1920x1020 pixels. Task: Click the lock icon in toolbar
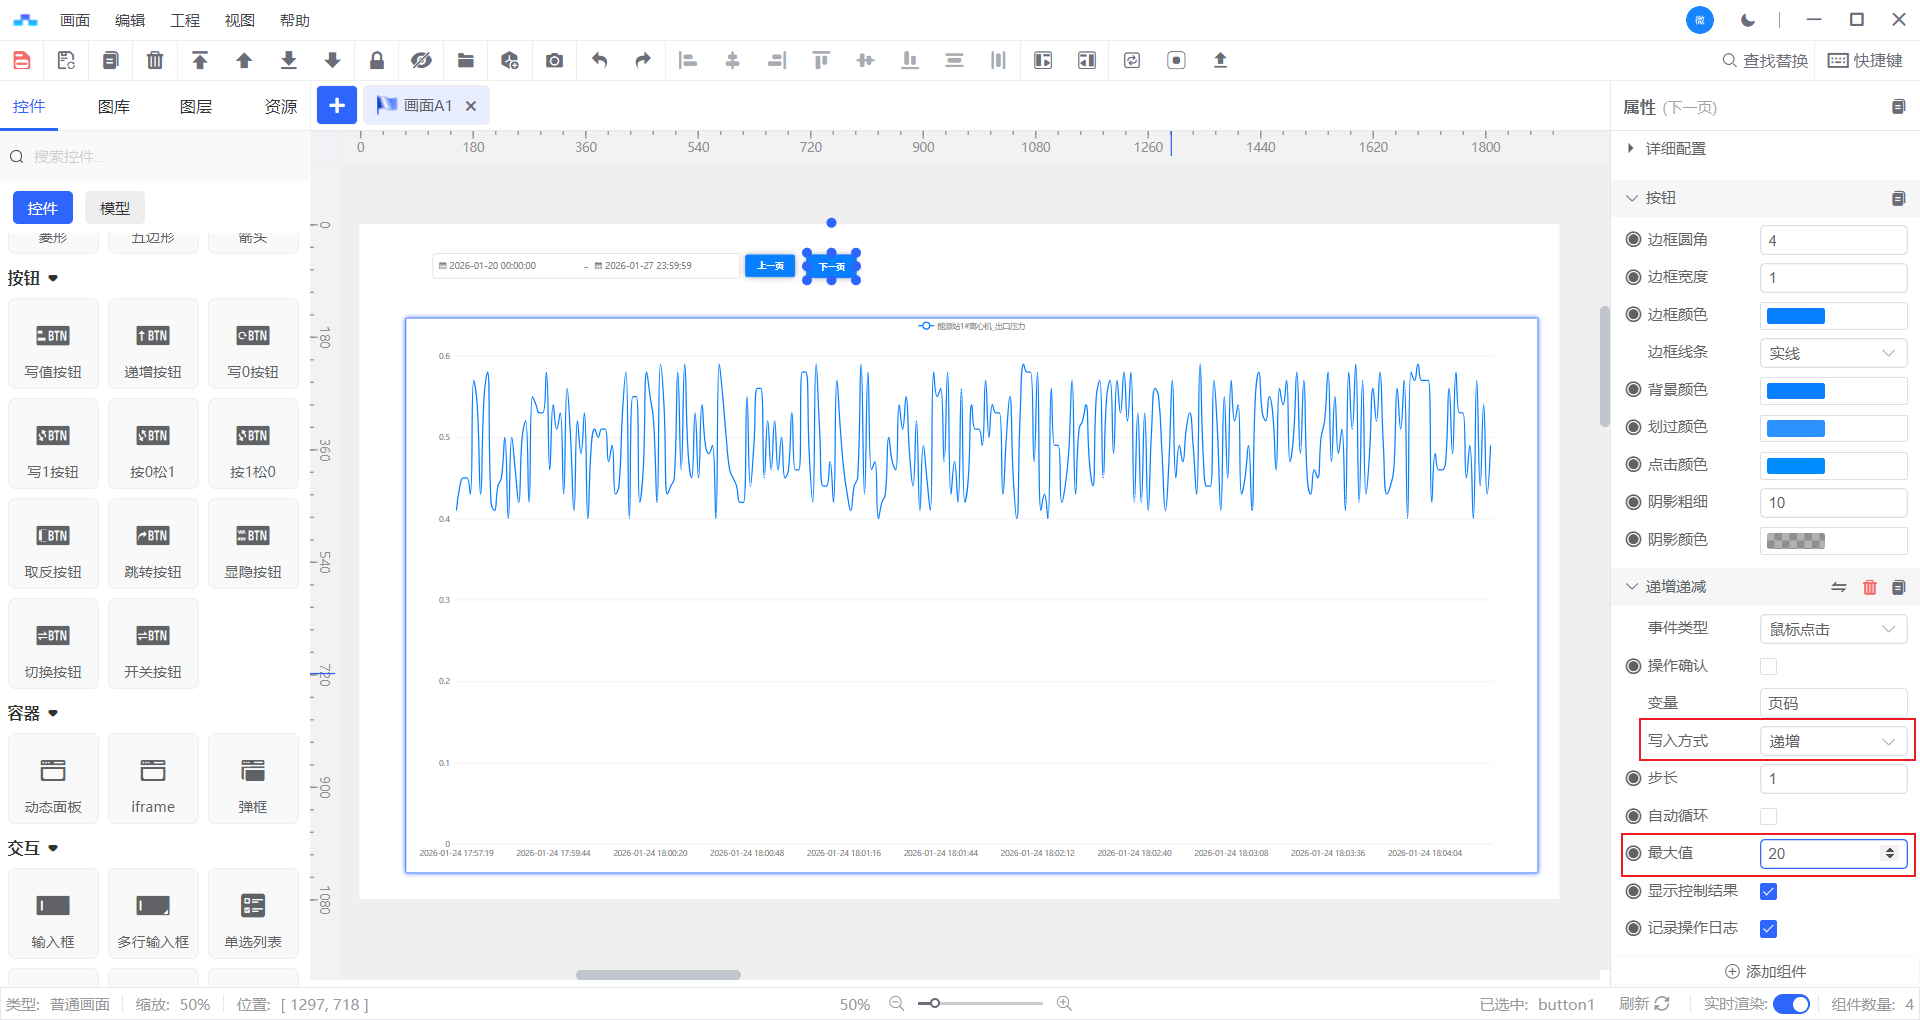(x=377, y=60)
